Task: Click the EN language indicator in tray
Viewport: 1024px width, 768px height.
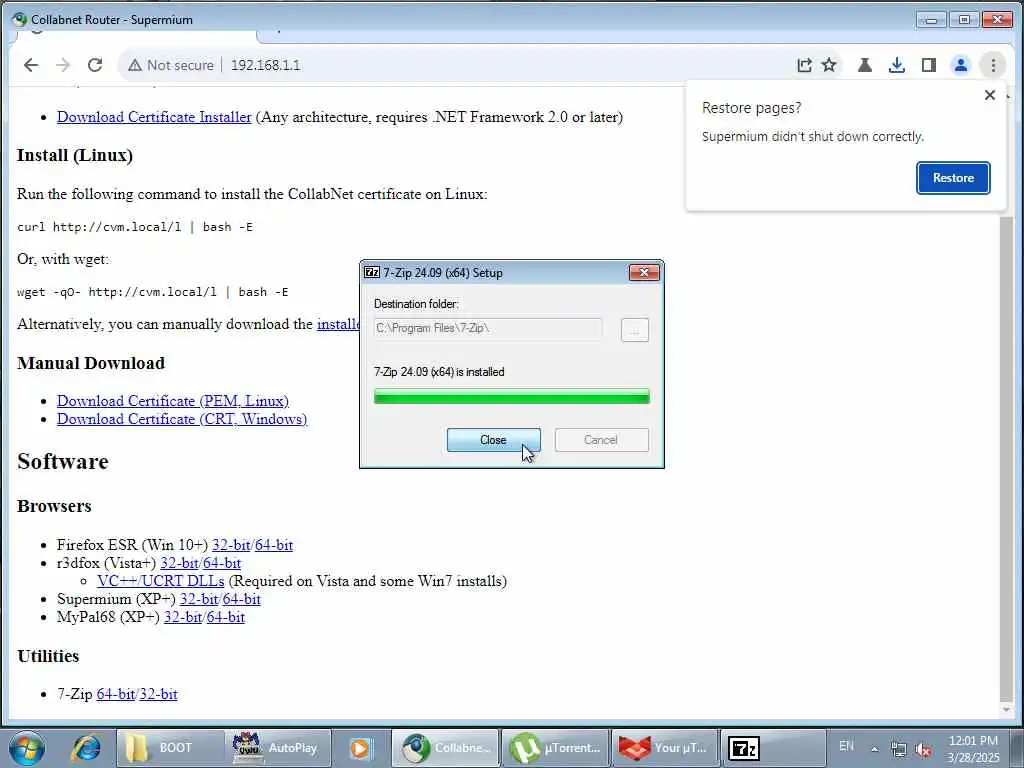Action: (x=846, y=746)
